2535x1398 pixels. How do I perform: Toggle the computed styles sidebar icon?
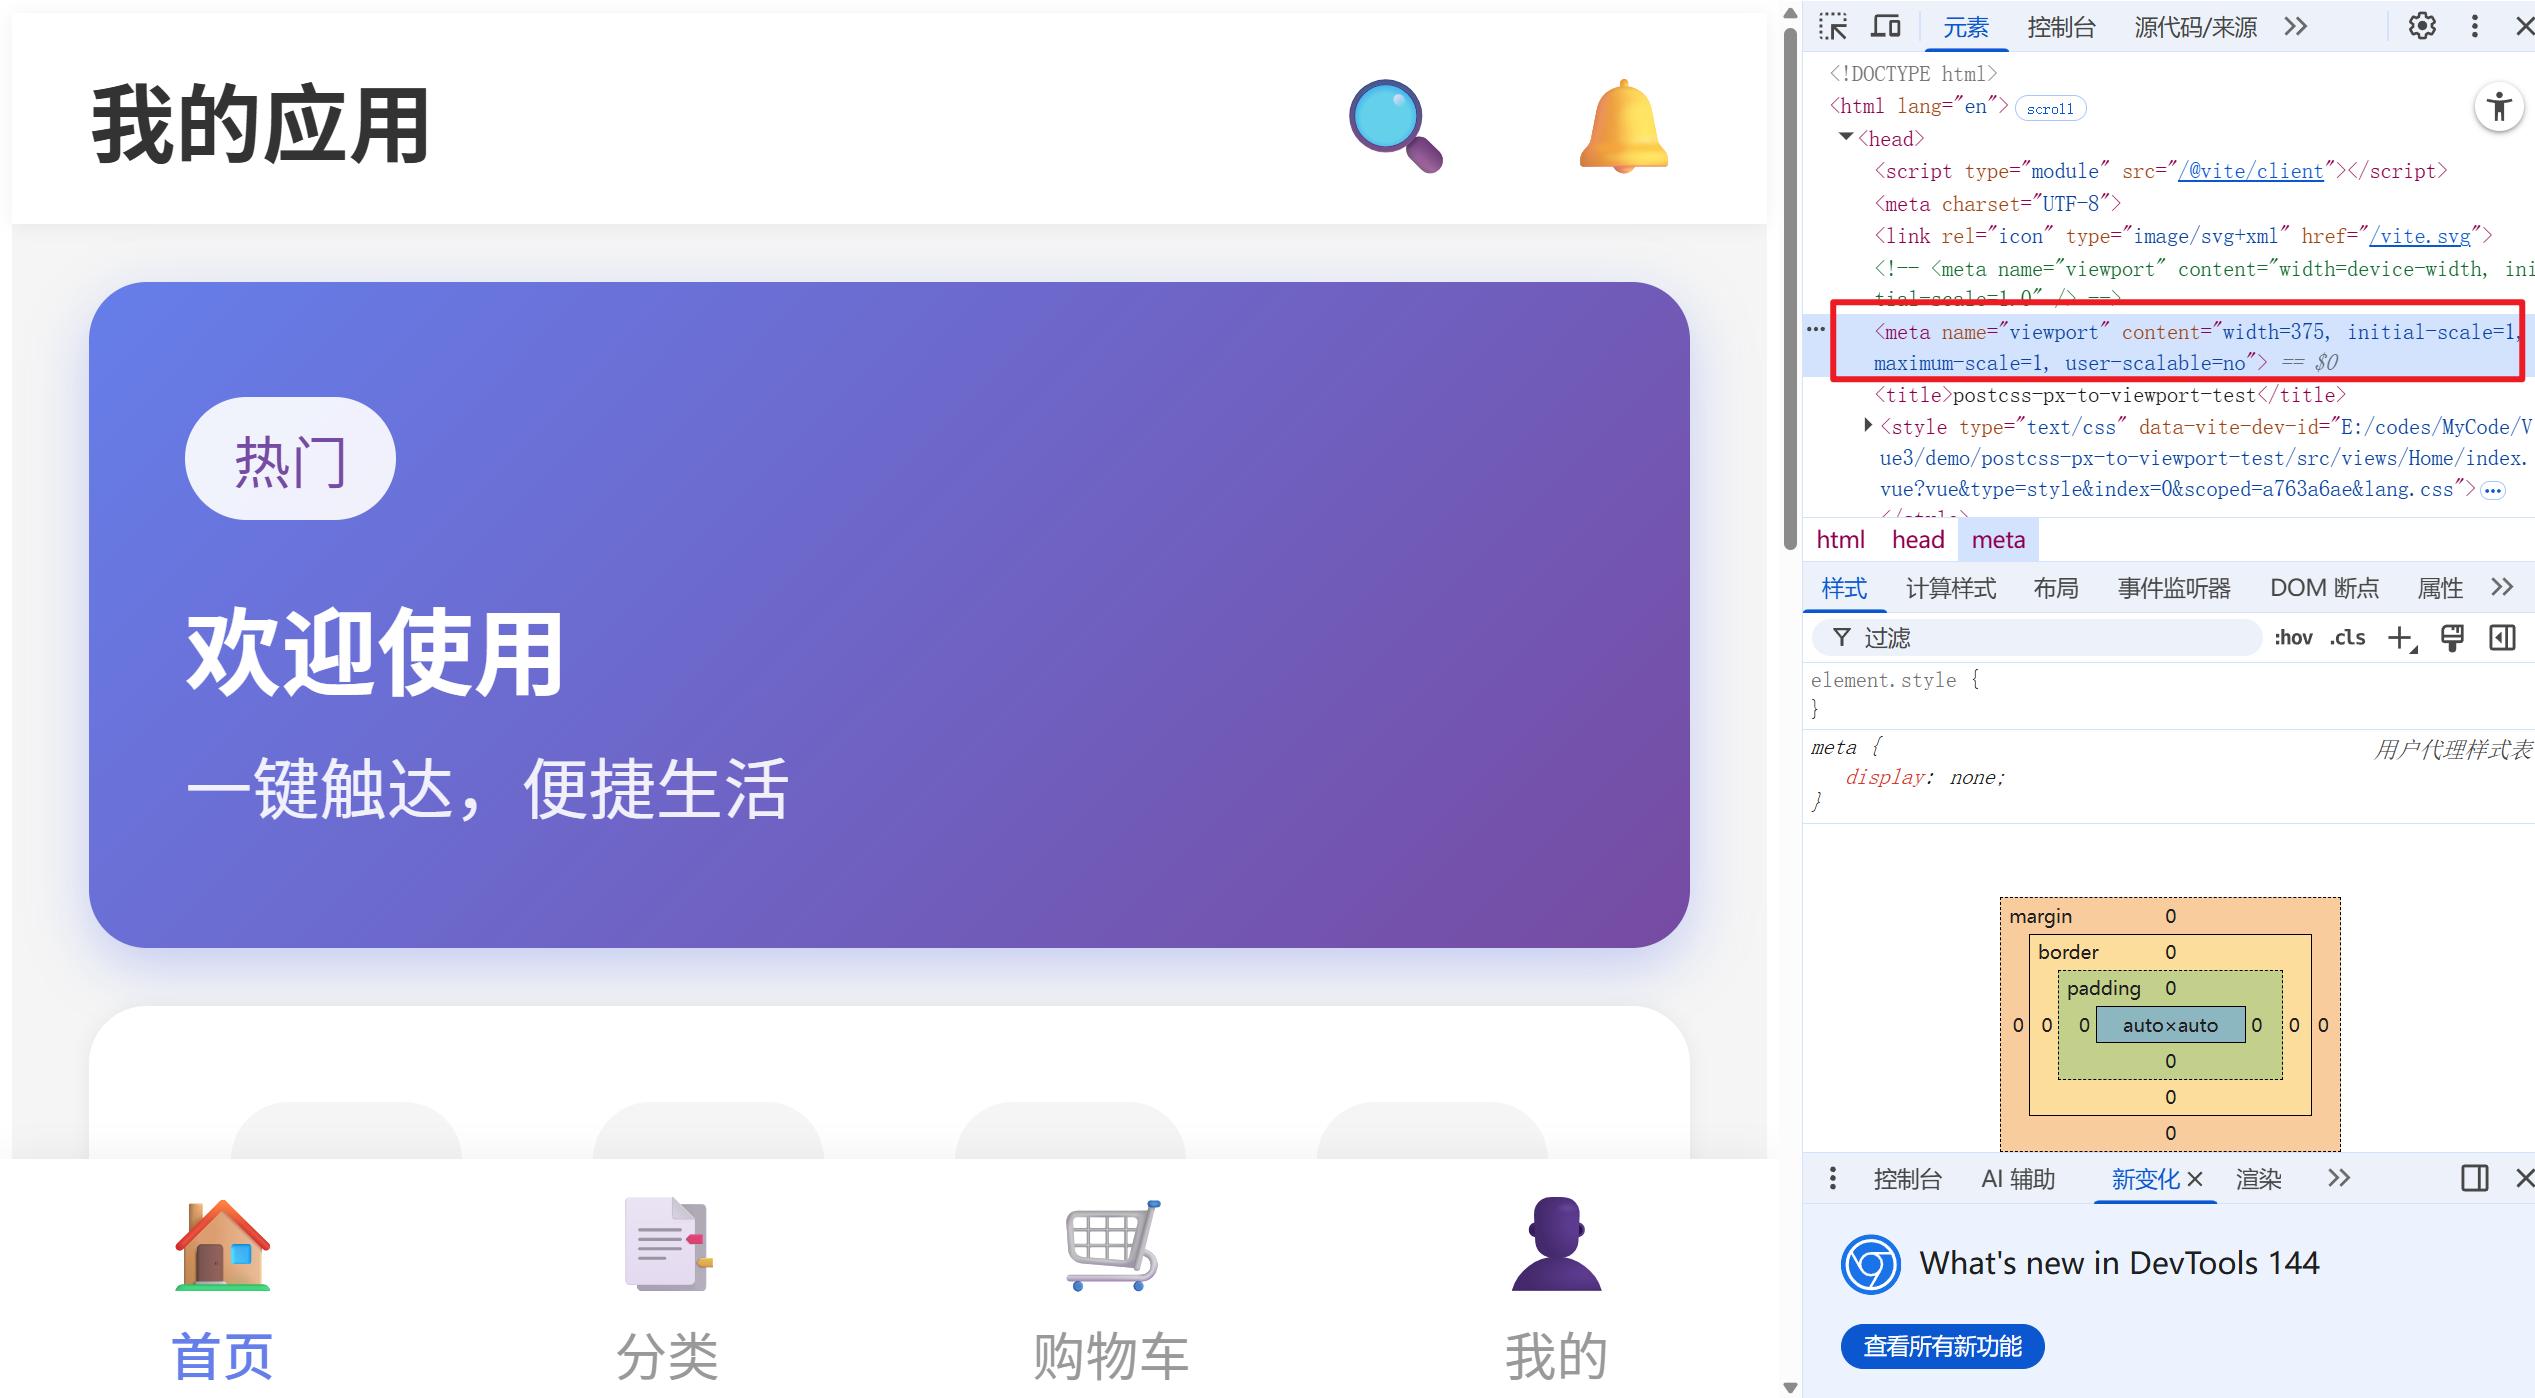click(2502, 638)
